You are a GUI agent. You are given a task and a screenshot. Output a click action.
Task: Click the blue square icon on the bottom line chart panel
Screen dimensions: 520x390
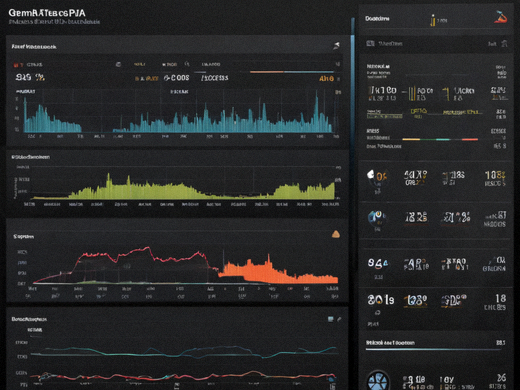330,319
